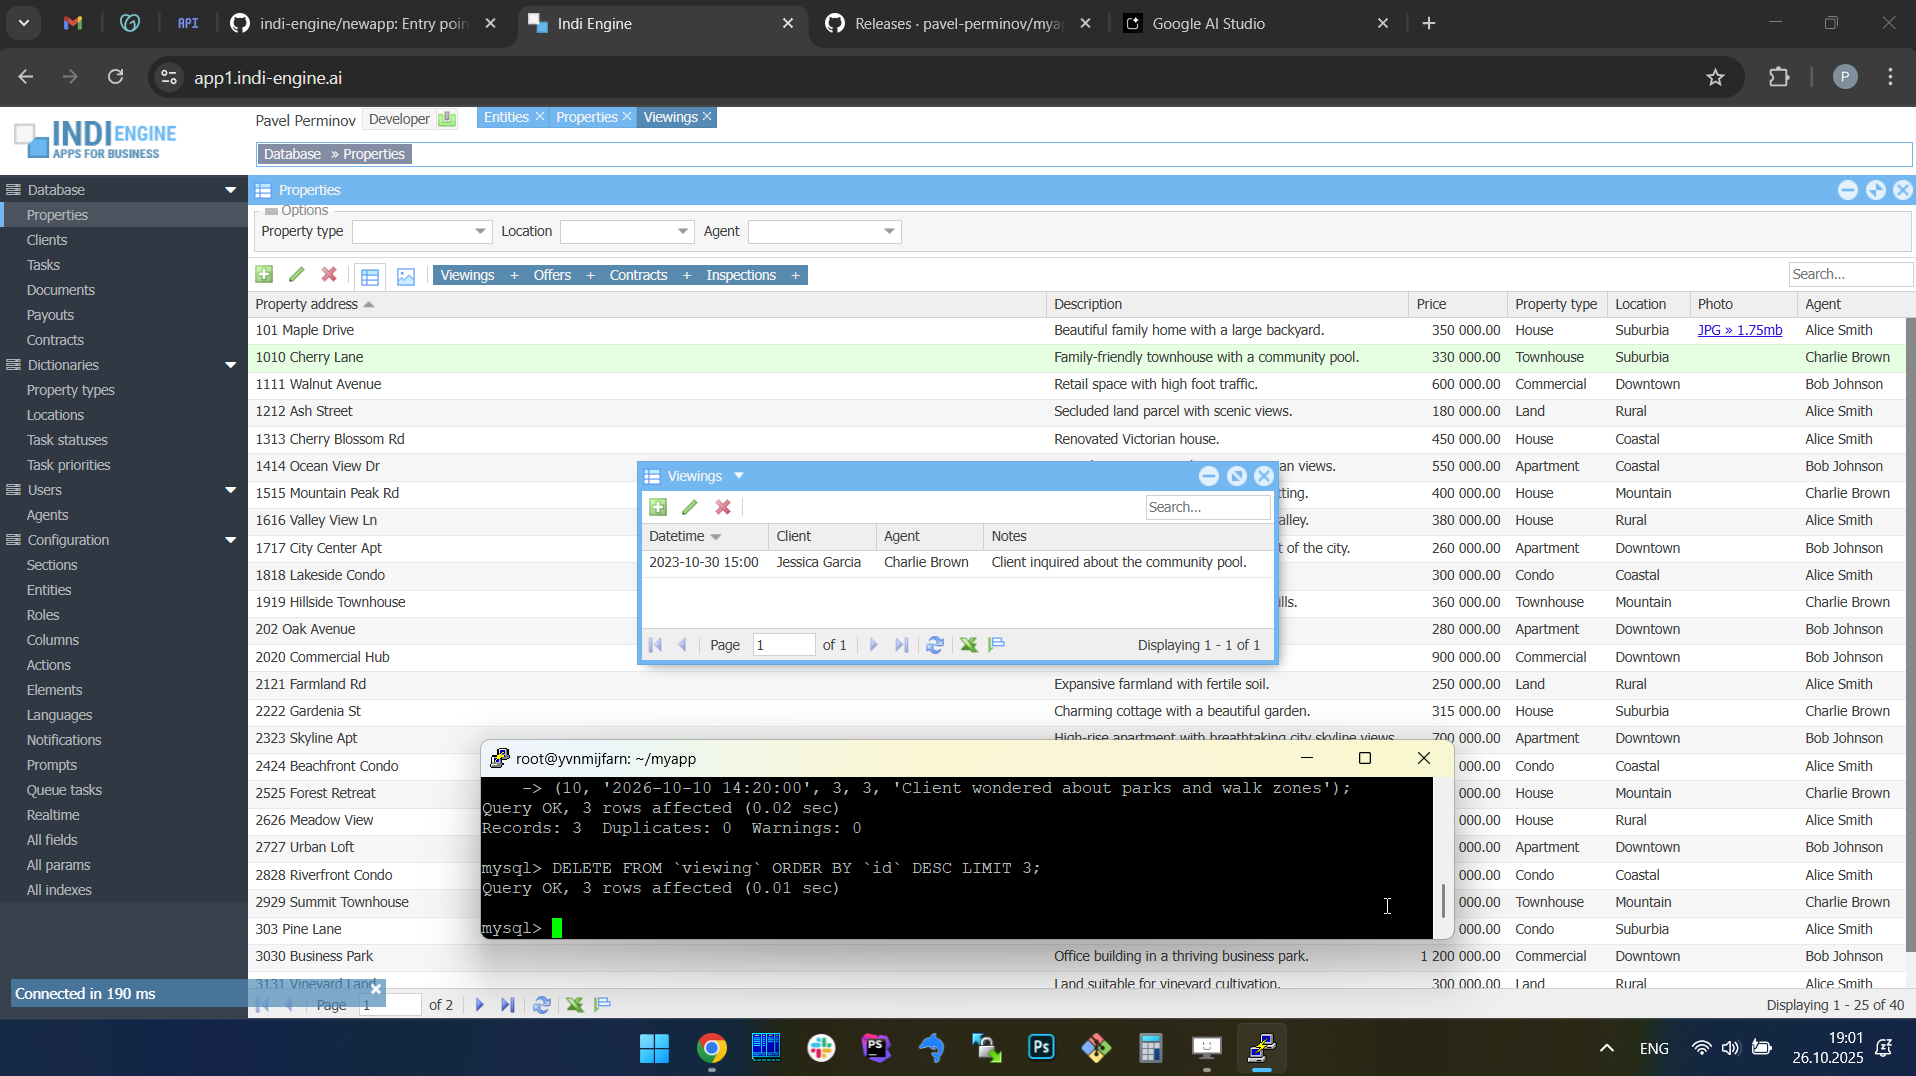Viewport: 1916px width, 1076px height.
Task: Switch Properties to image gallery view
Action: pyautogui.click(x=406, y=276)
